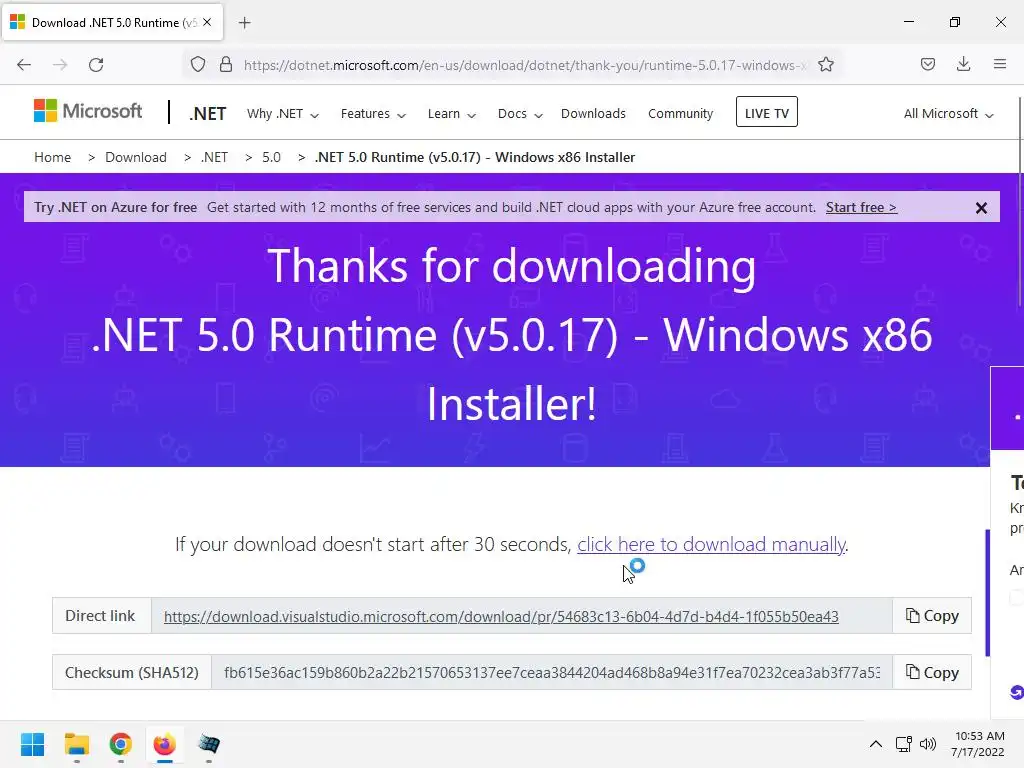
Task: Go to the .NET home link
Action: 208,114
